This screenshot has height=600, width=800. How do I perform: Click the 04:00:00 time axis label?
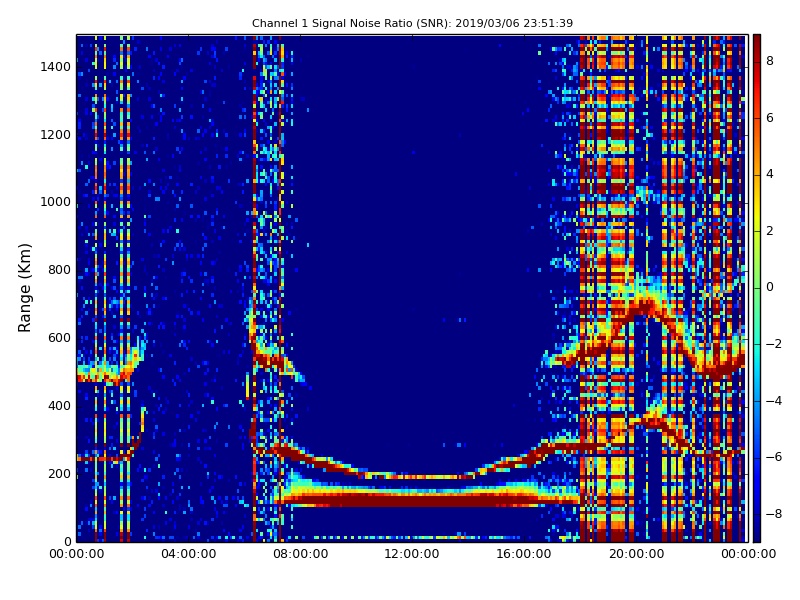point(188,554)
